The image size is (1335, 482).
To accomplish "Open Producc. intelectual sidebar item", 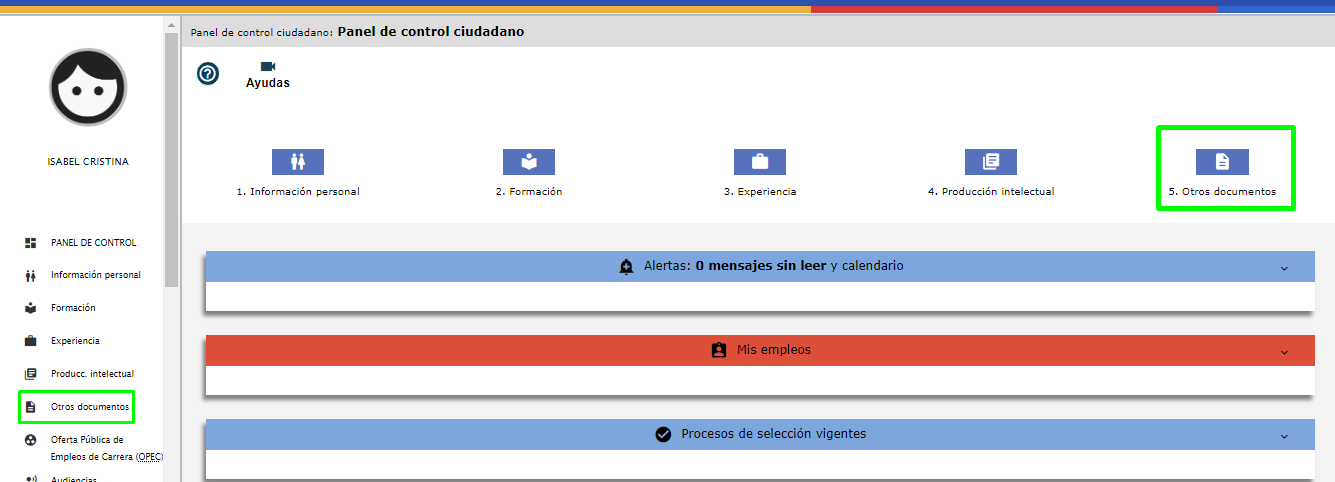I will point(92,374).
